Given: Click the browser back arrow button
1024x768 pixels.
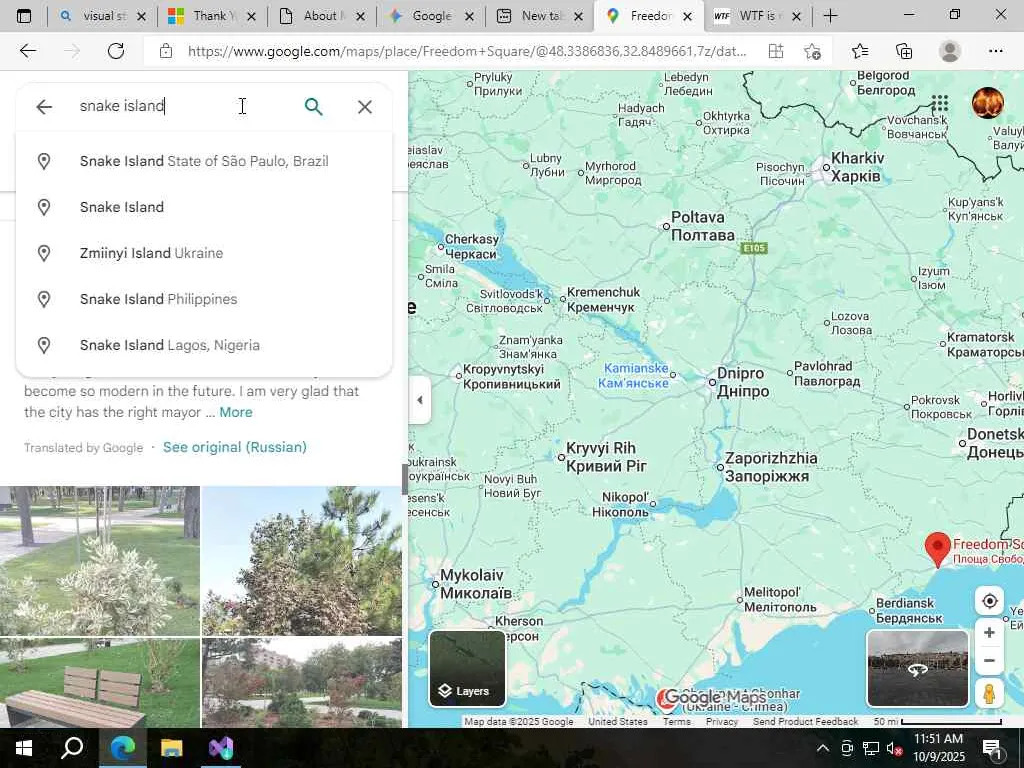Looking at the screenshot, I should pyautogui.click(x=27, y=51).
